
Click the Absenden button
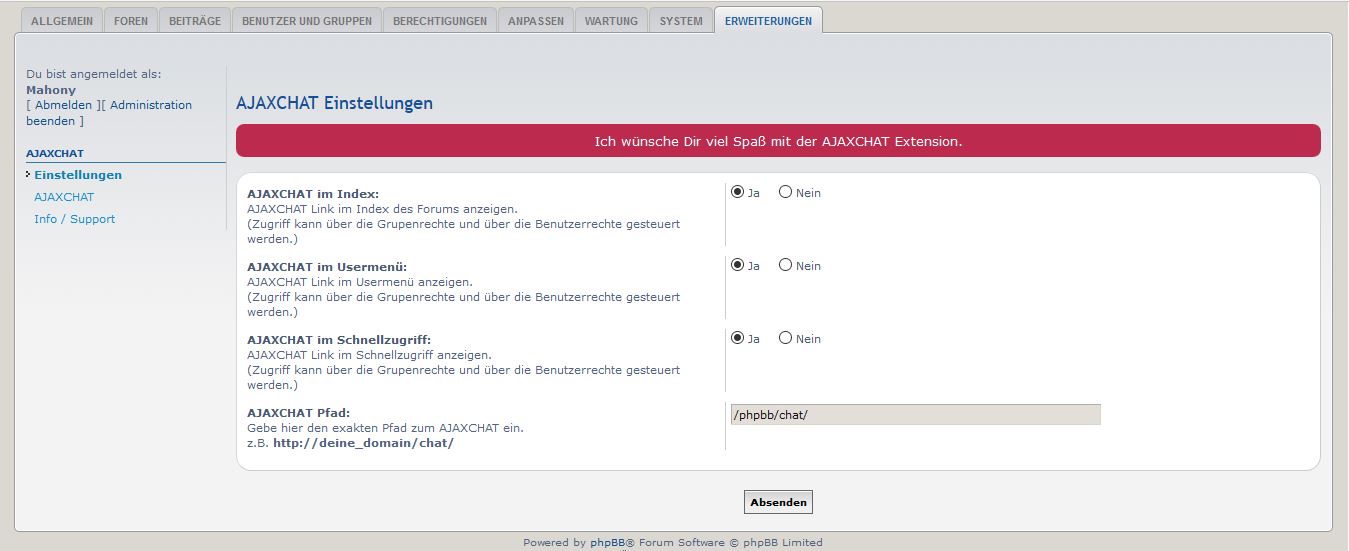coord(778,502)
